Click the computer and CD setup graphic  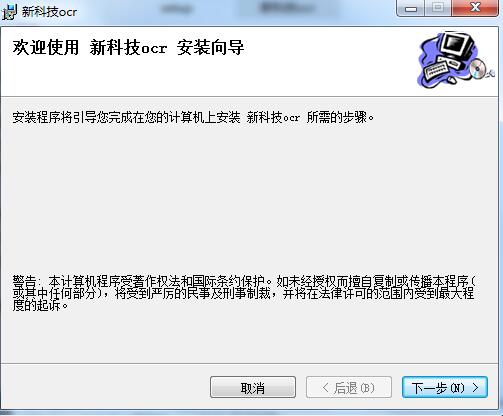click(x=456, y=60)
